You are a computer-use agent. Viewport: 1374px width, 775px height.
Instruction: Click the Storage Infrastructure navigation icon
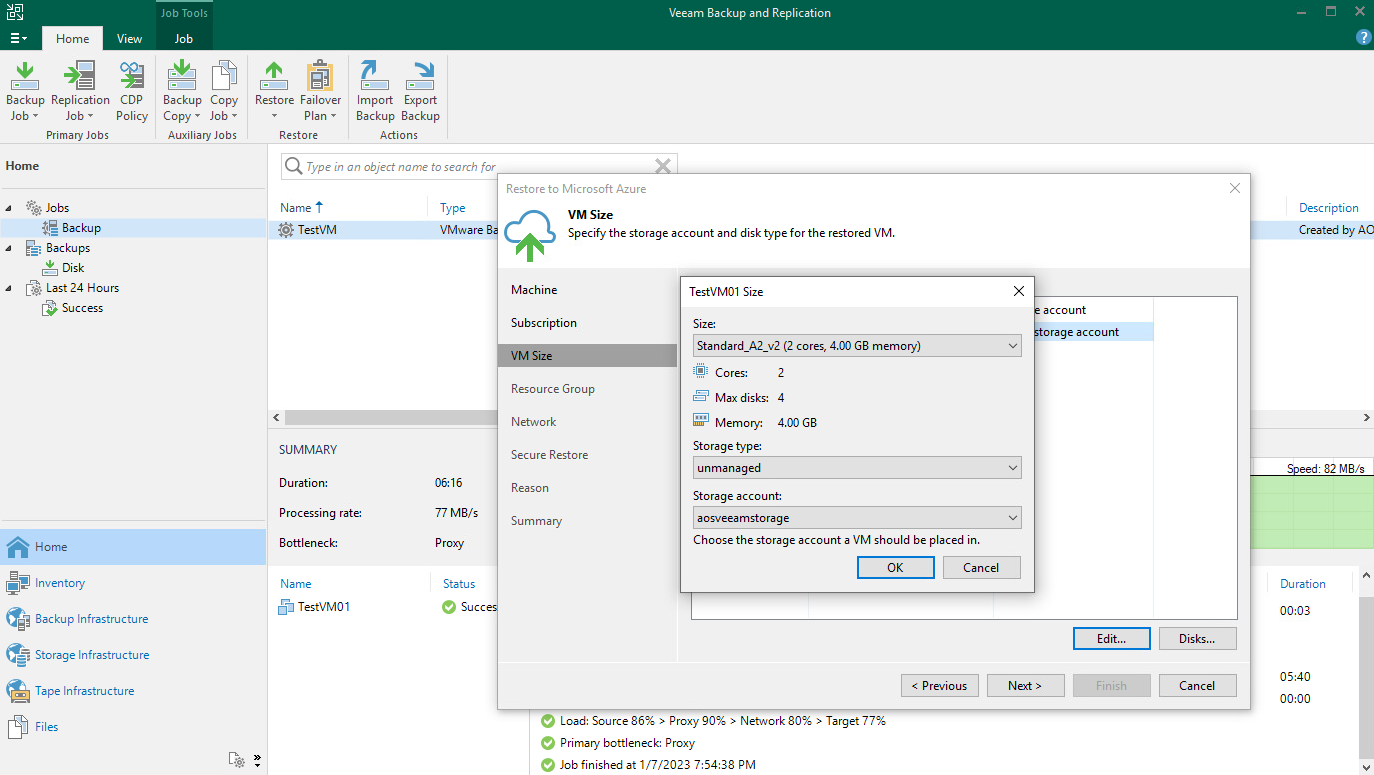pos(18,655)
